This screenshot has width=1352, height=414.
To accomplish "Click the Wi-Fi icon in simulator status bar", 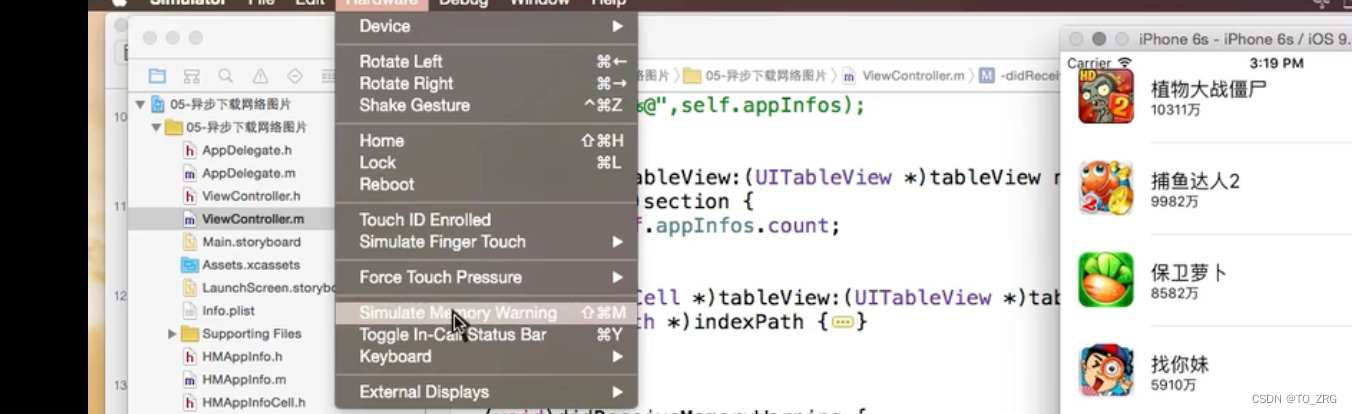I will [x=1125, y=63].
